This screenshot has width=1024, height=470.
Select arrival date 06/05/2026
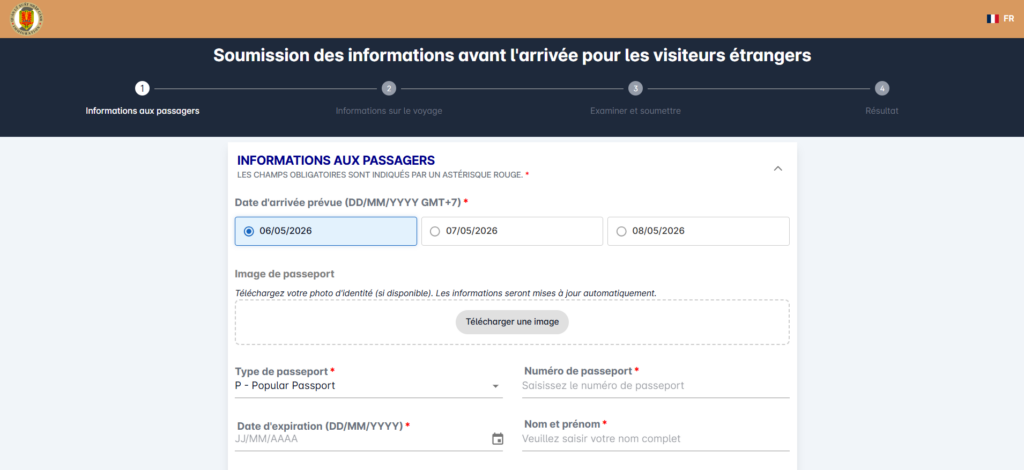tap(326, 231)
